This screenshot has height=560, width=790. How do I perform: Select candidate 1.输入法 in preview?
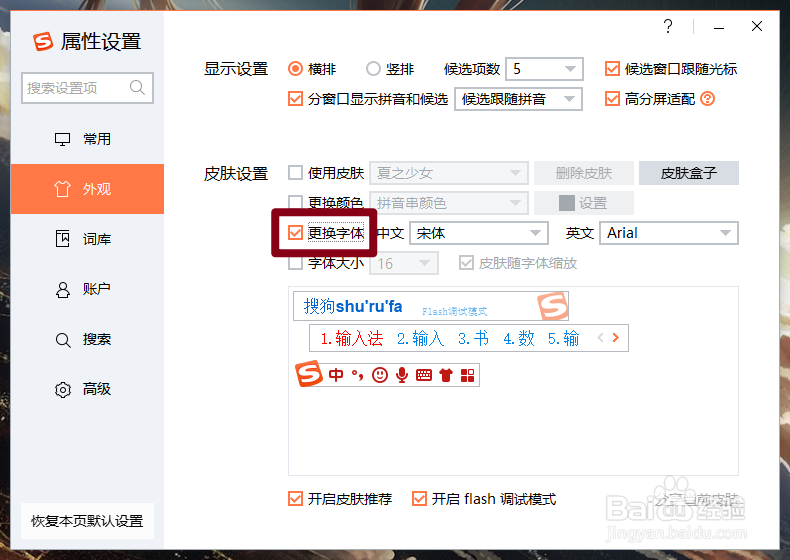click(x=352, y=338)
